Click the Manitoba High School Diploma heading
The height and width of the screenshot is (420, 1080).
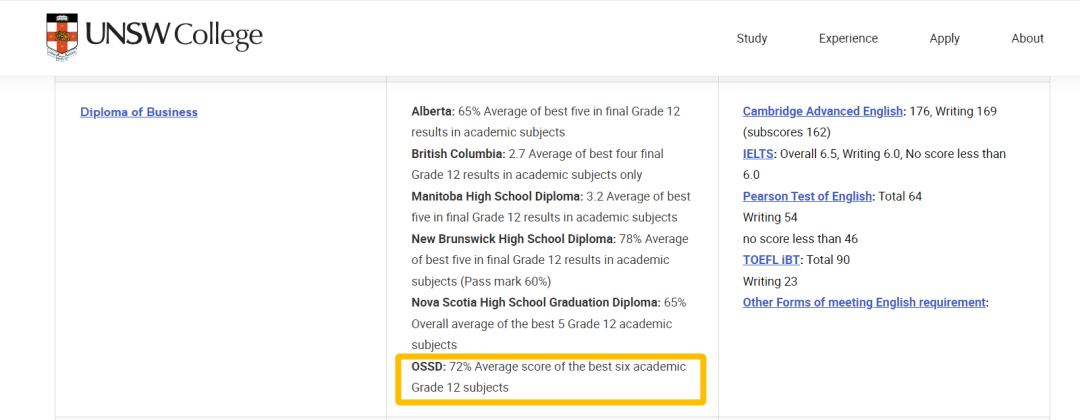pyautogui.click(x=497, y=196)
